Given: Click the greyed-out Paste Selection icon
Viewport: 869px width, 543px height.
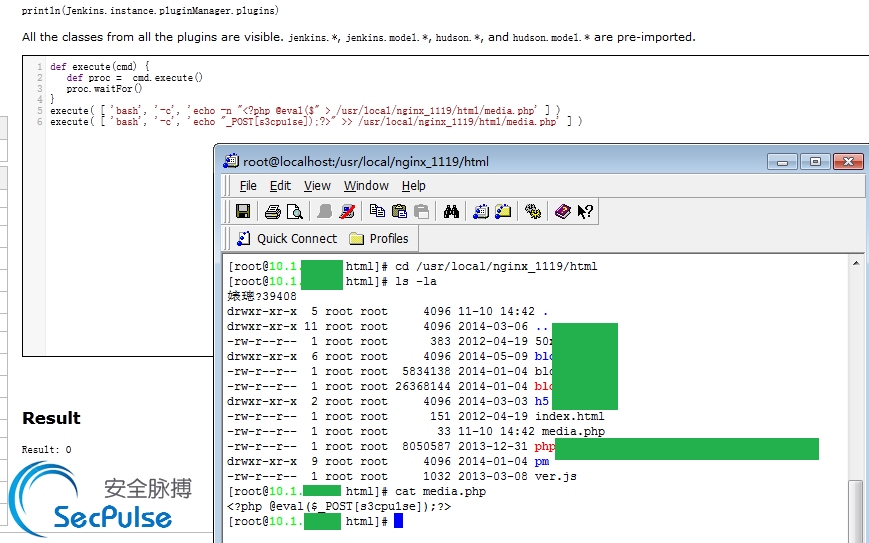Looking at the screenshot, I should pos(422,211).
